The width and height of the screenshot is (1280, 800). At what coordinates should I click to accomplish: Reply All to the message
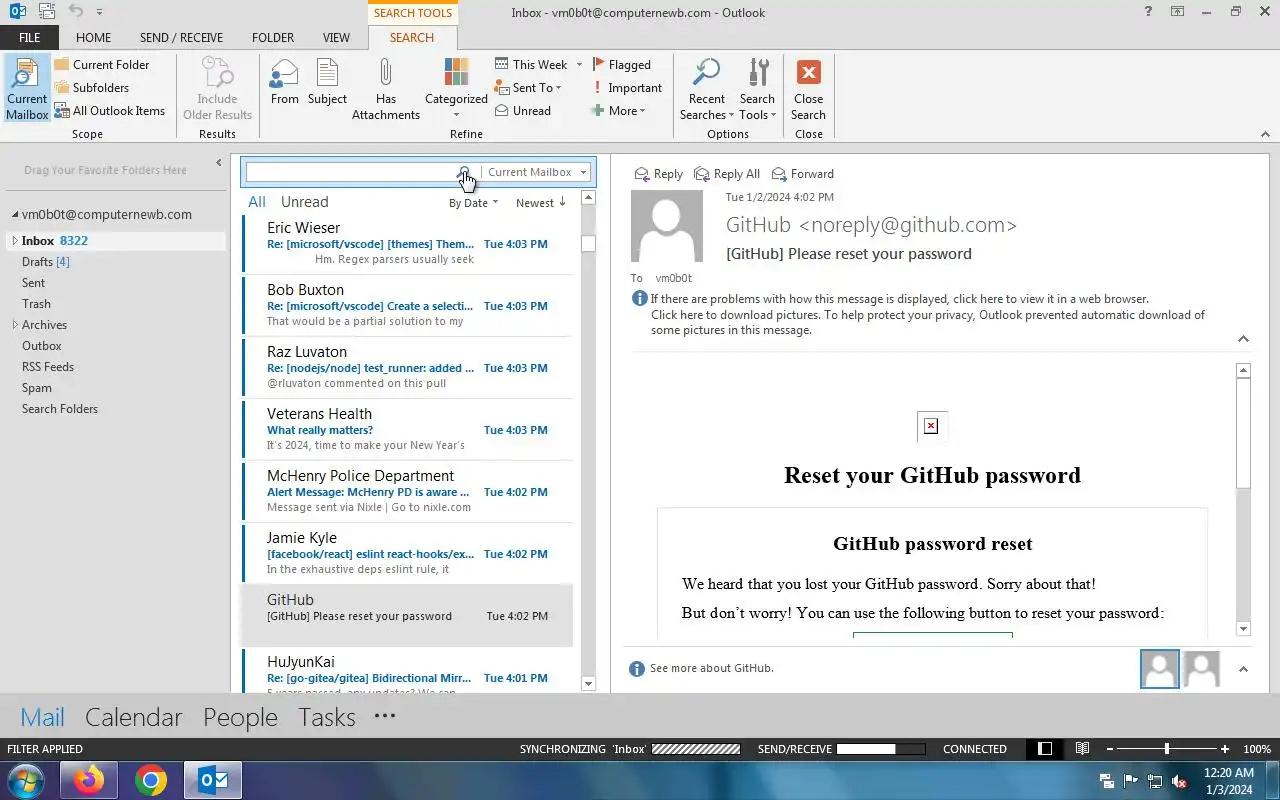click(x=727, y=173)
